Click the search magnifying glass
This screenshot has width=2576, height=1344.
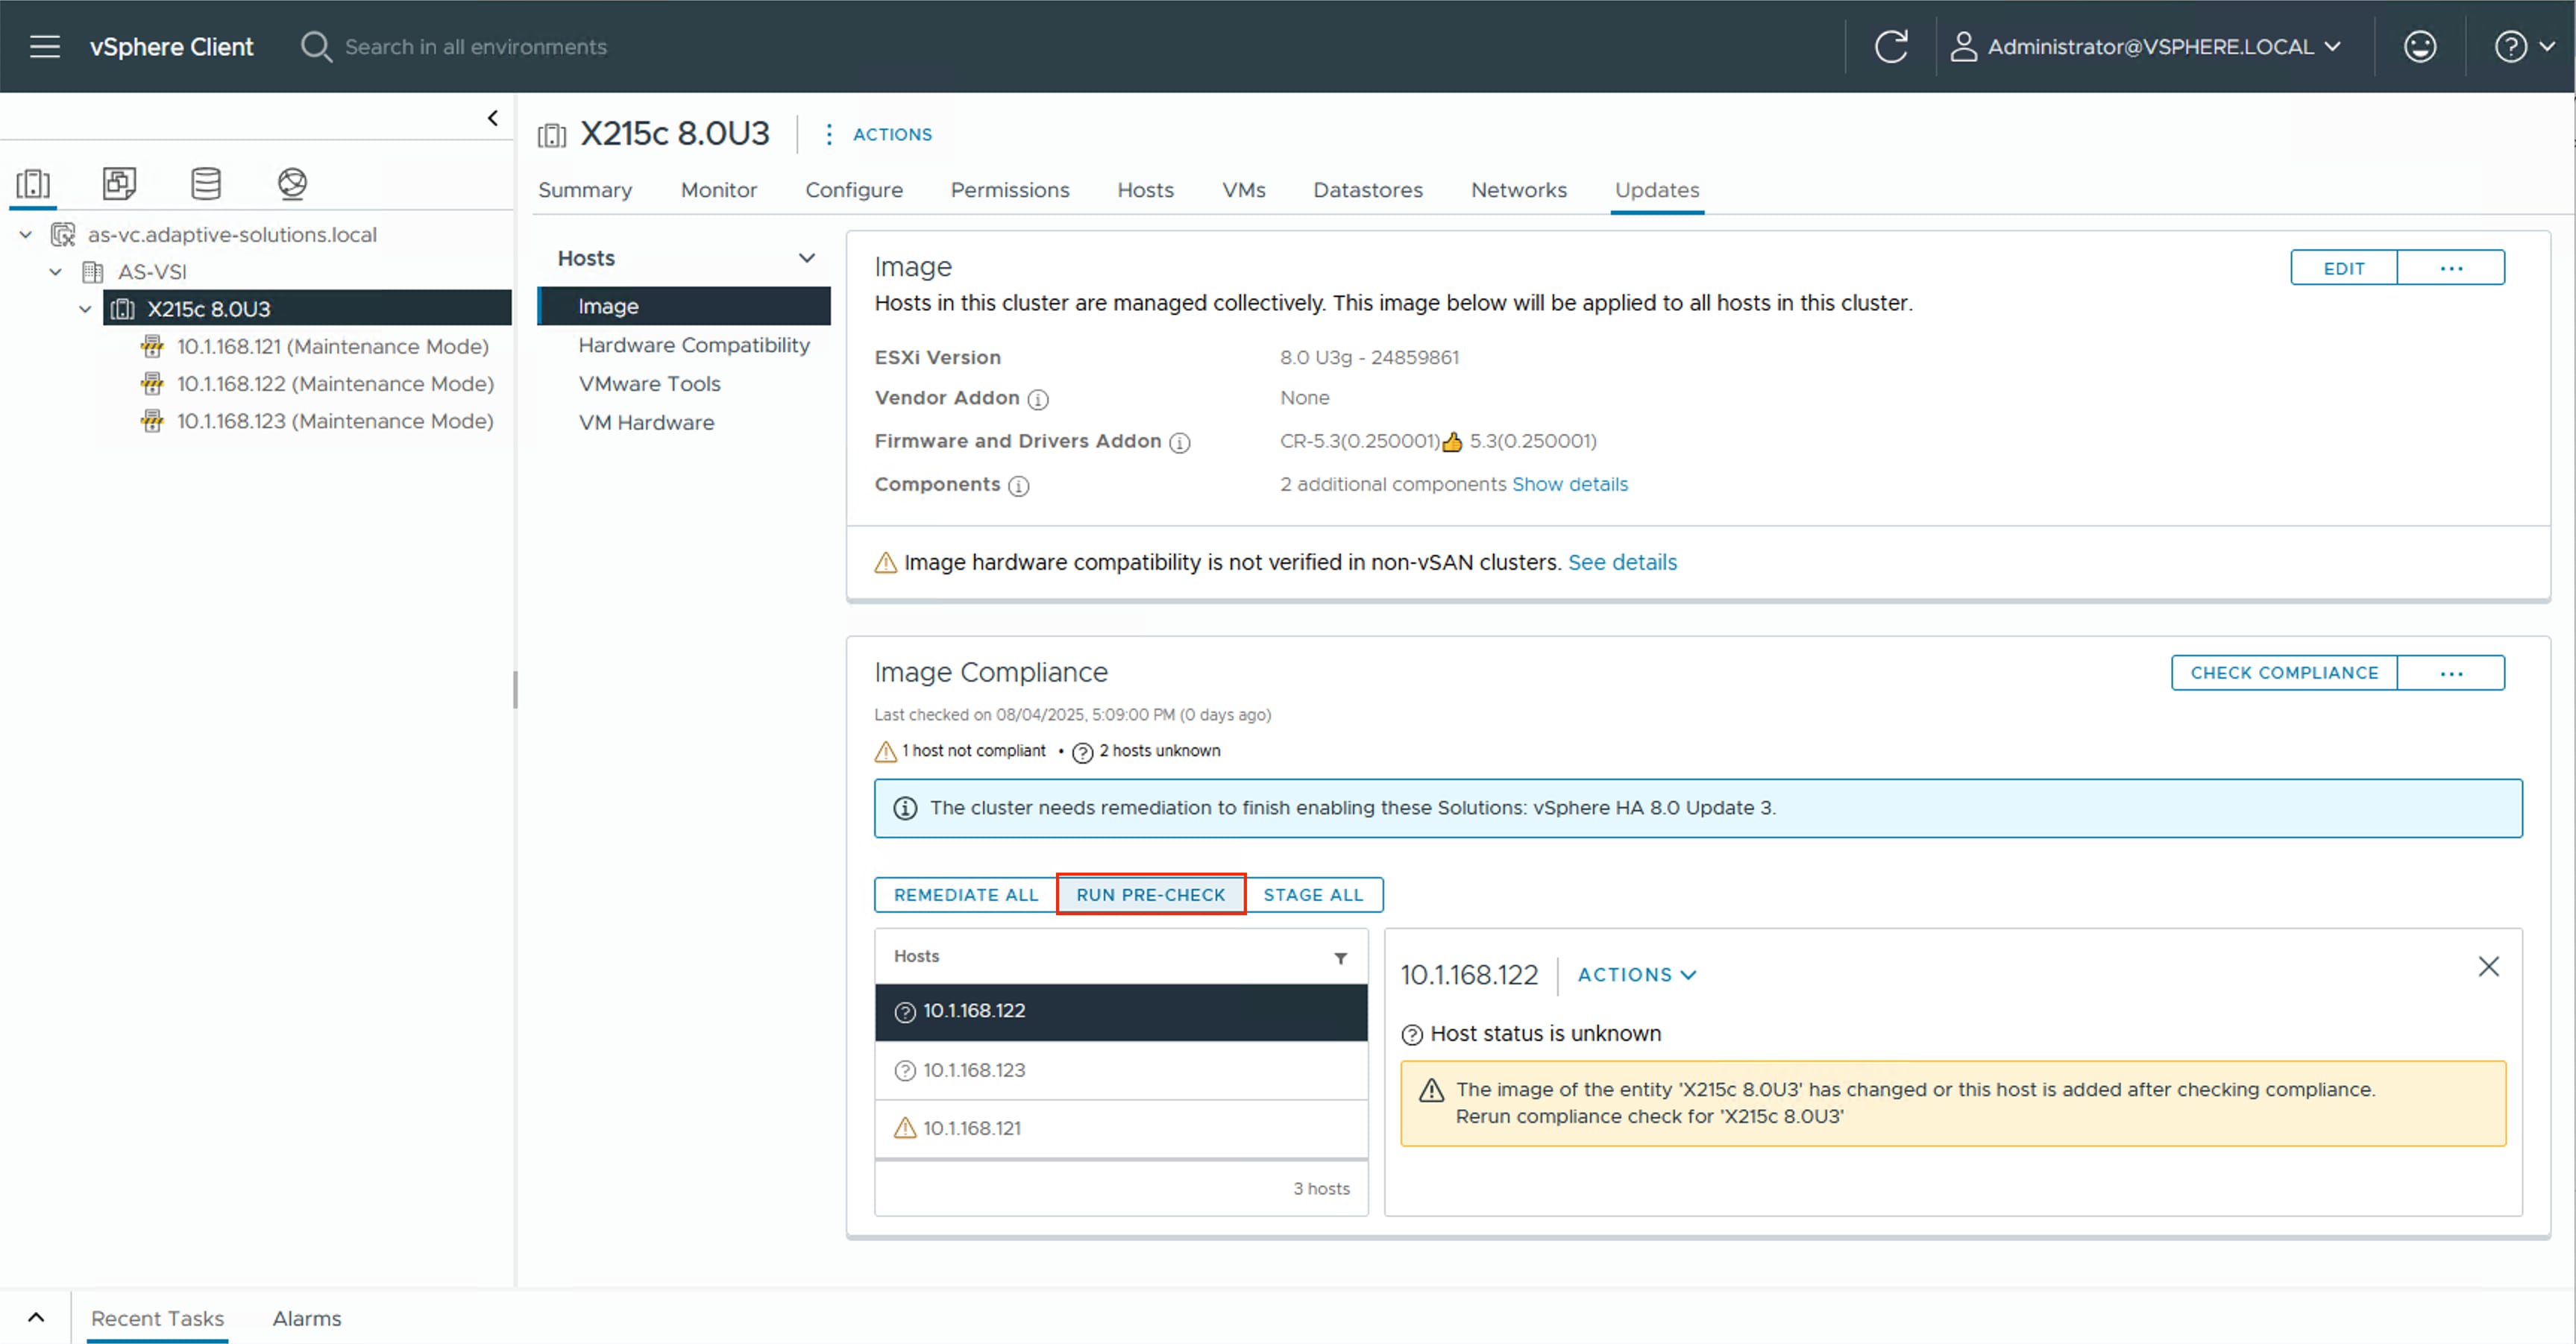pos(315,46)
